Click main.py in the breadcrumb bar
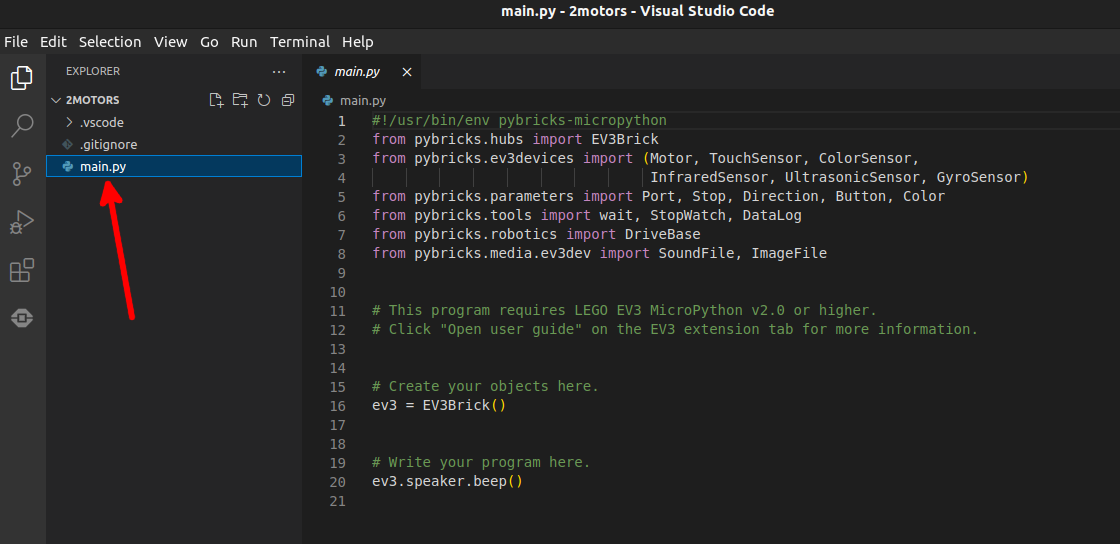 click(362, 100)
